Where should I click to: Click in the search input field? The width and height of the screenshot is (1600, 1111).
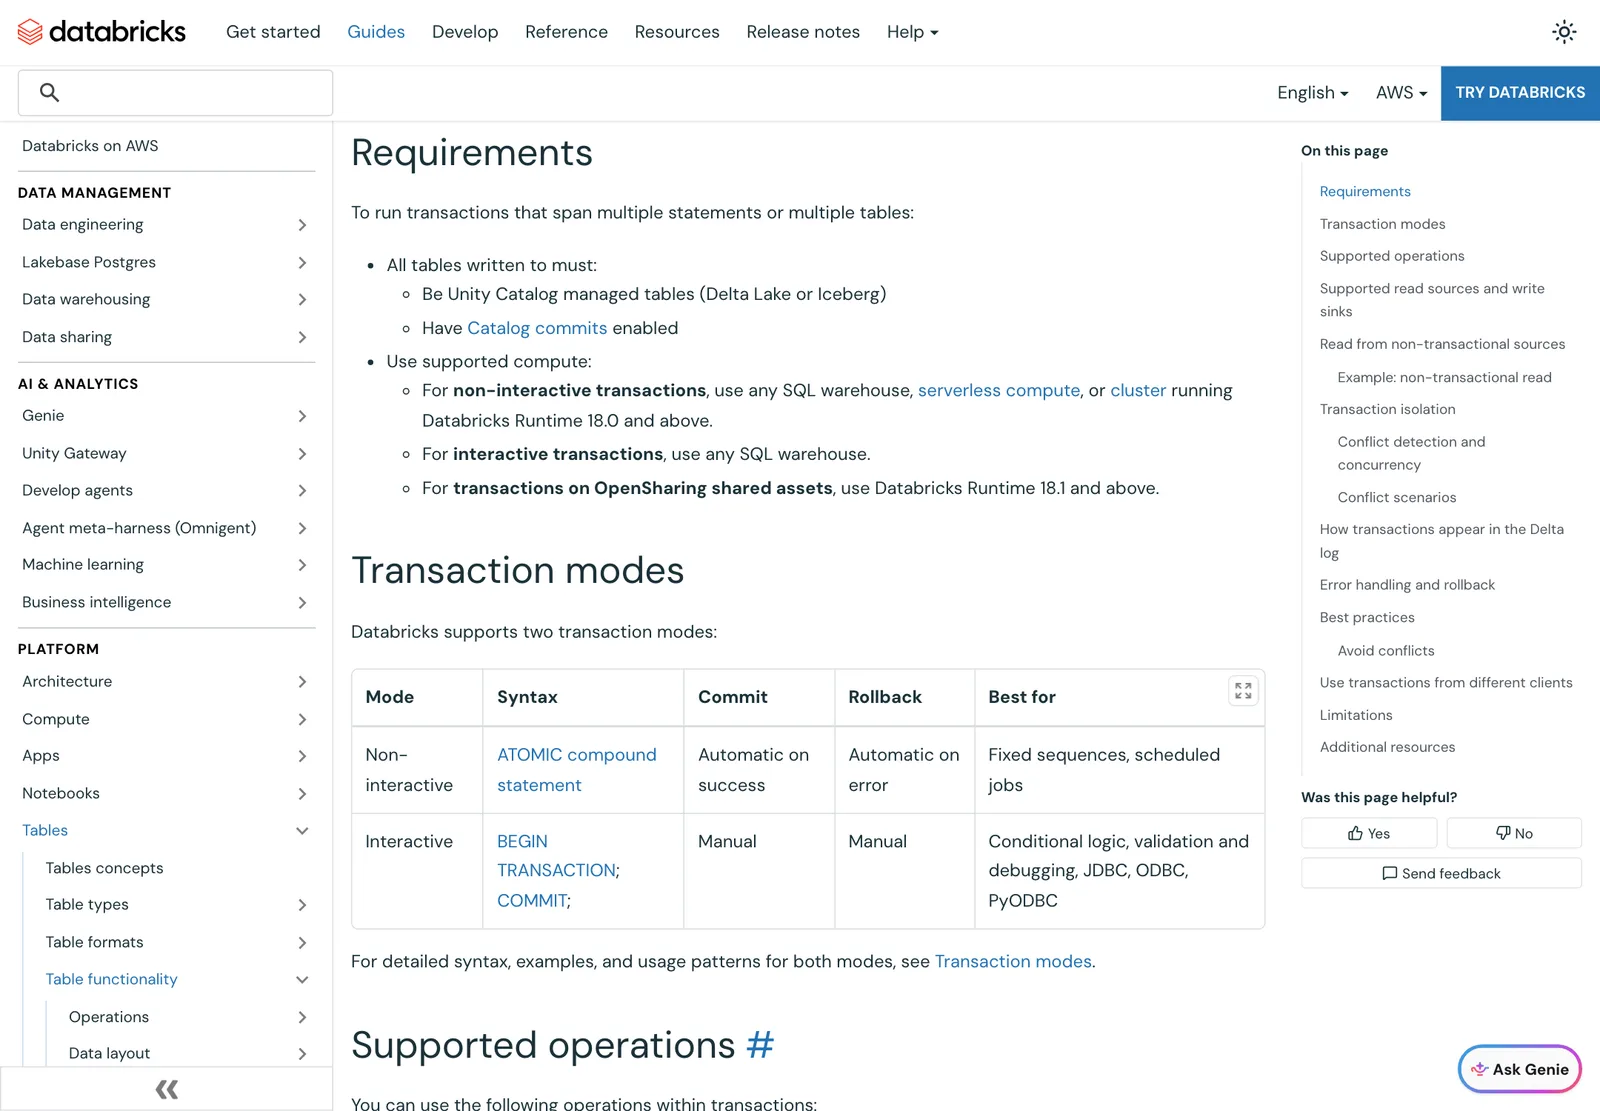click(x=175, y=93)
